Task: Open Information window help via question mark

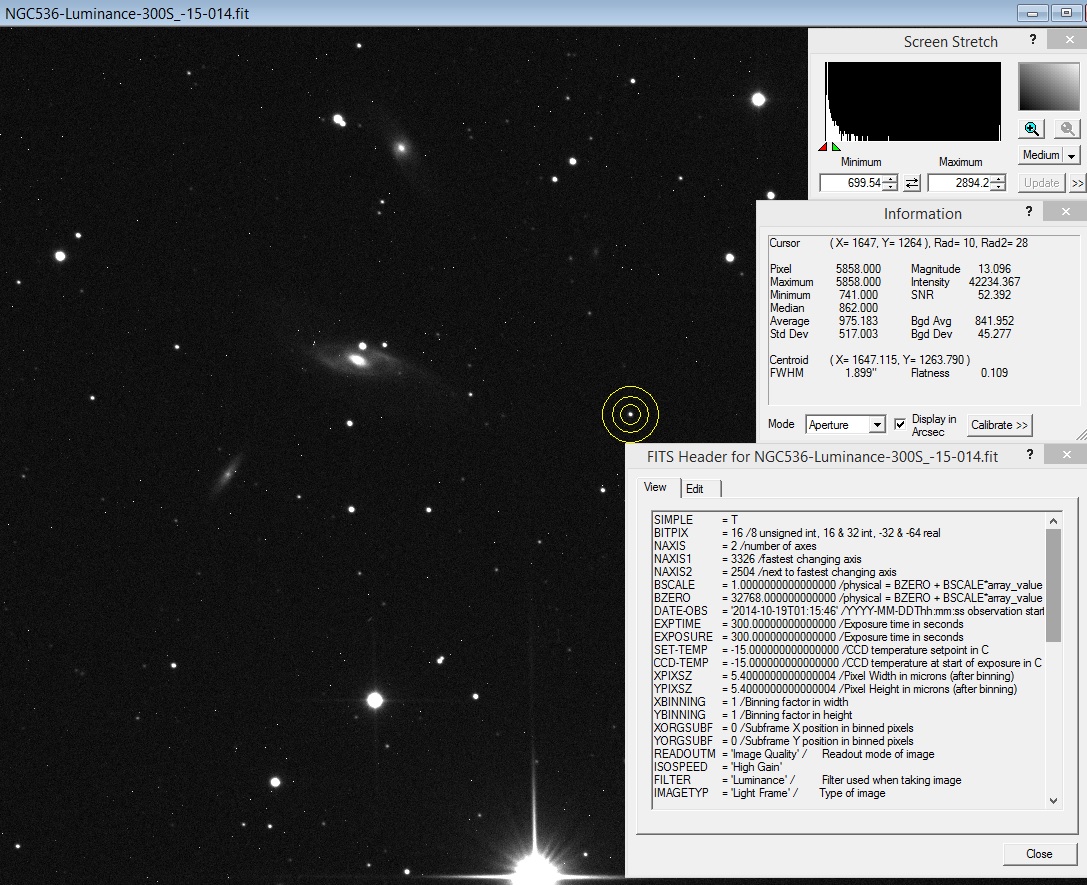Action: (x=1028, y=213)
